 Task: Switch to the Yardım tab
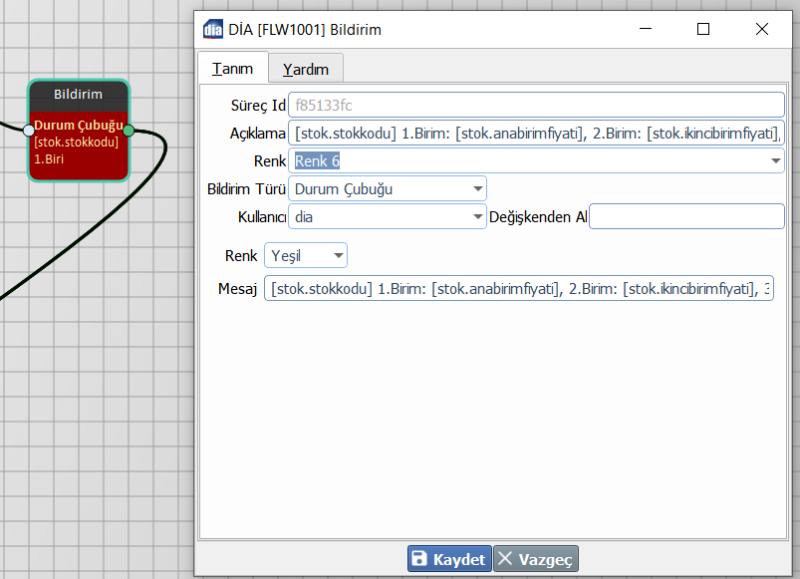306,68
